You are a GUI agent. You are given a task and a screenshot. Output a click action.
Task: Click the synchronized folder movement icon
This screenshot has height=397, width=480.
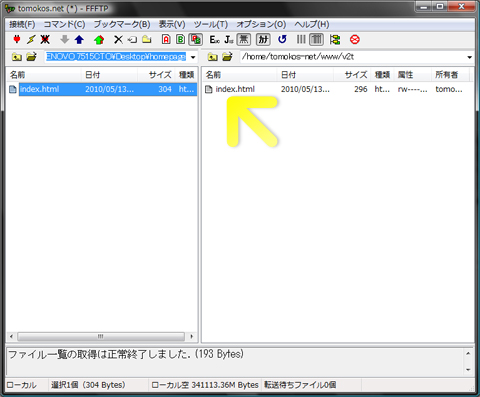(x=335, y=40)
